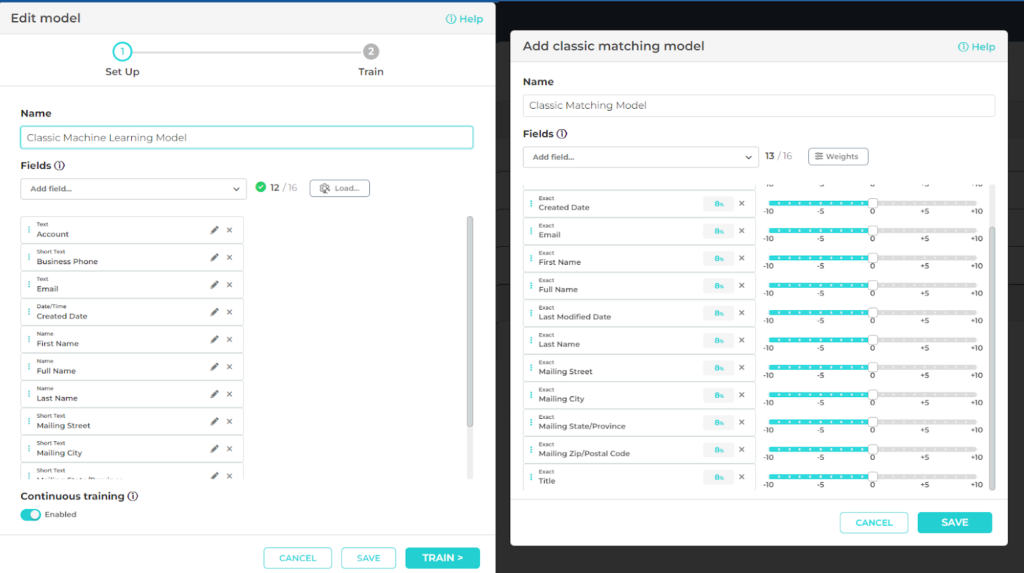Remove the Business Phone field with X icon
Screen dimensions: 1024x573
[x=229, y=257]
